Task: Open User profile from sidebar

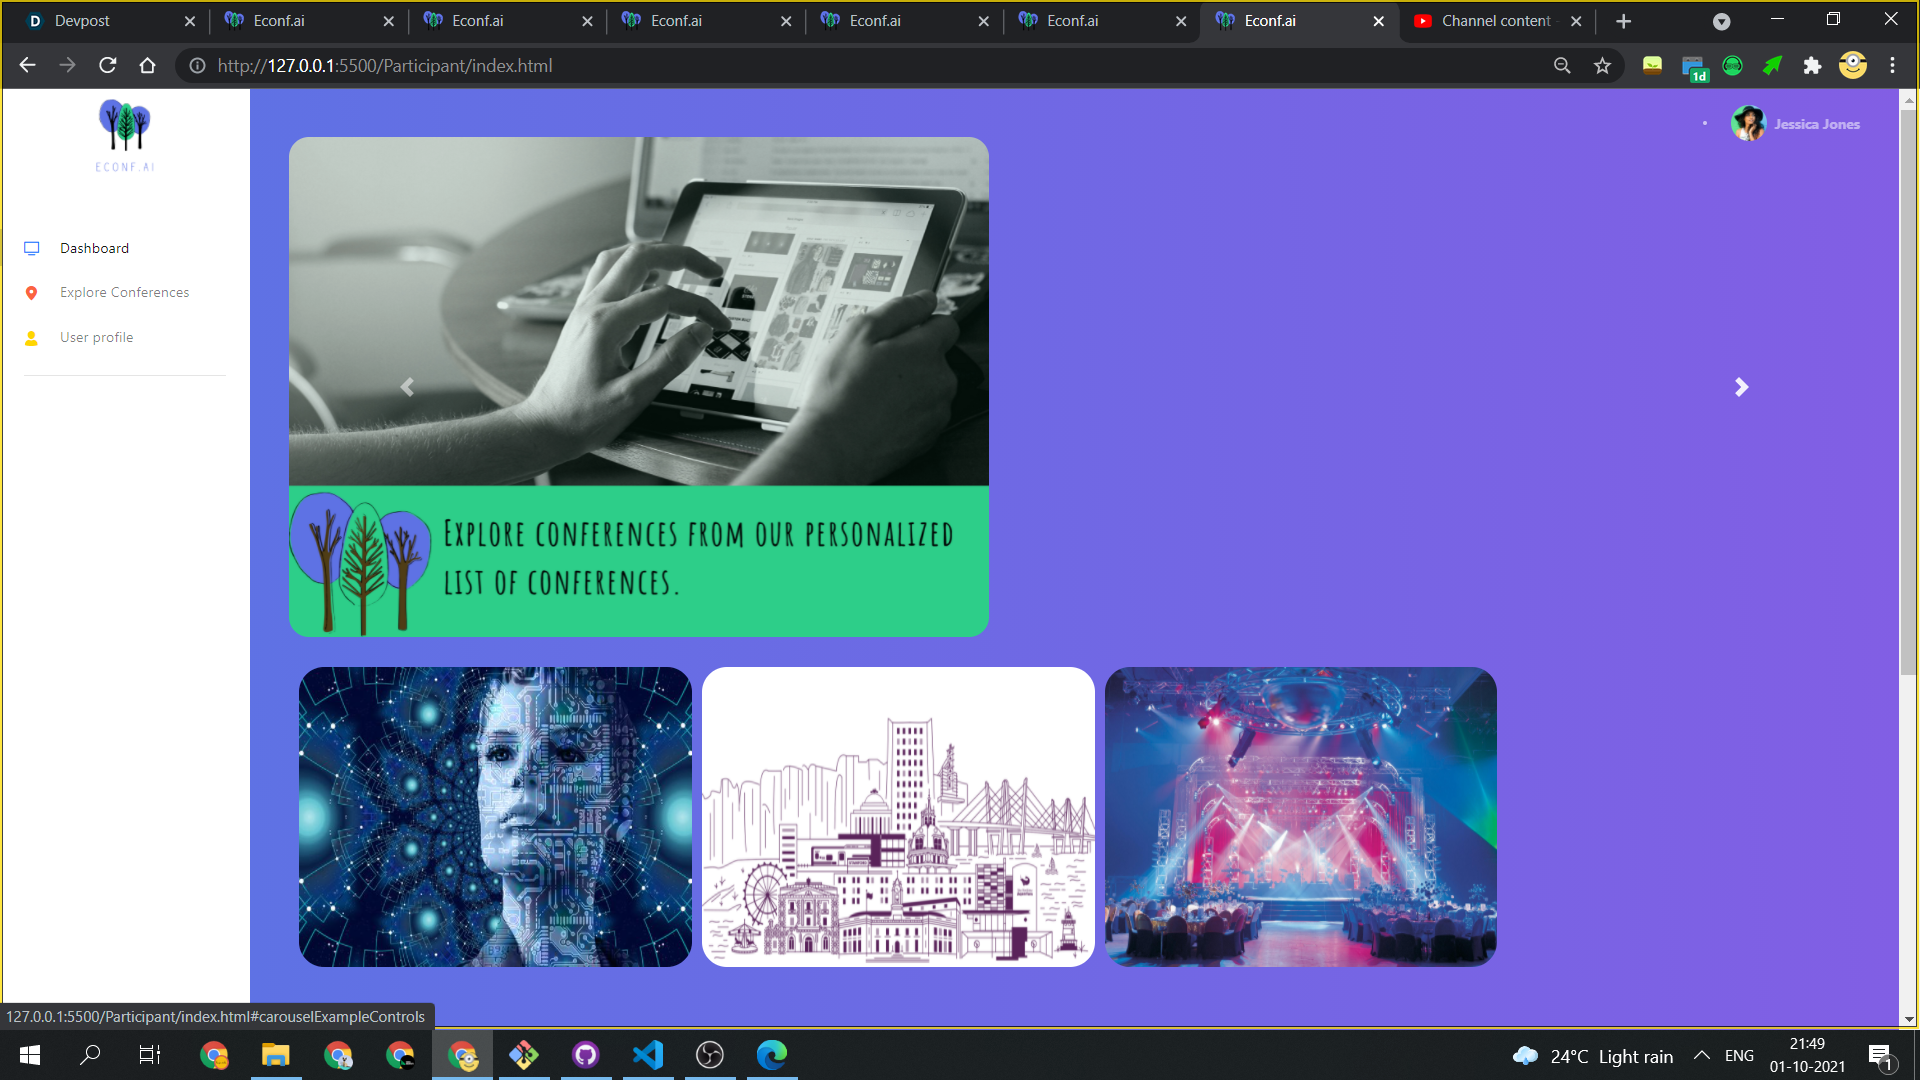Action: click(96, 337)
